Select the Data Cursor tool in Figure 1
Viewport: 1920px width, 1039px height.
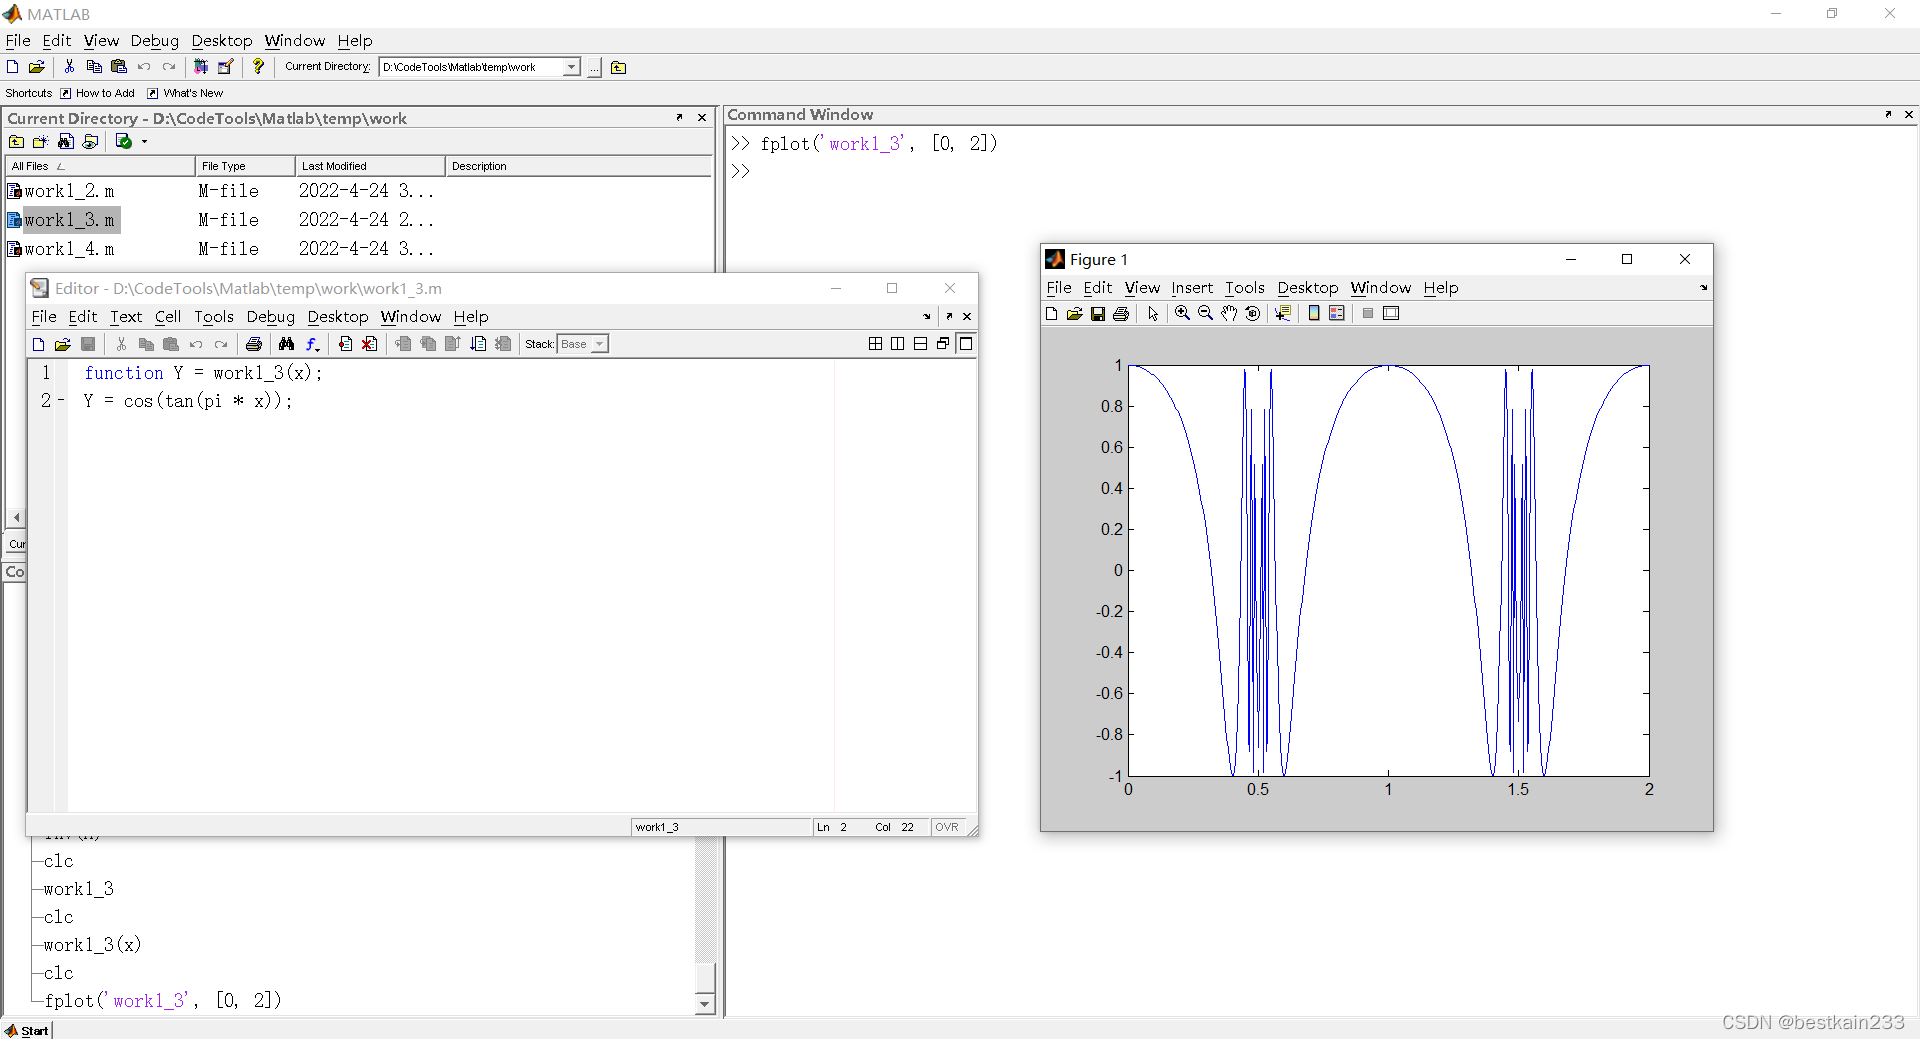[x=1283, y=313]
